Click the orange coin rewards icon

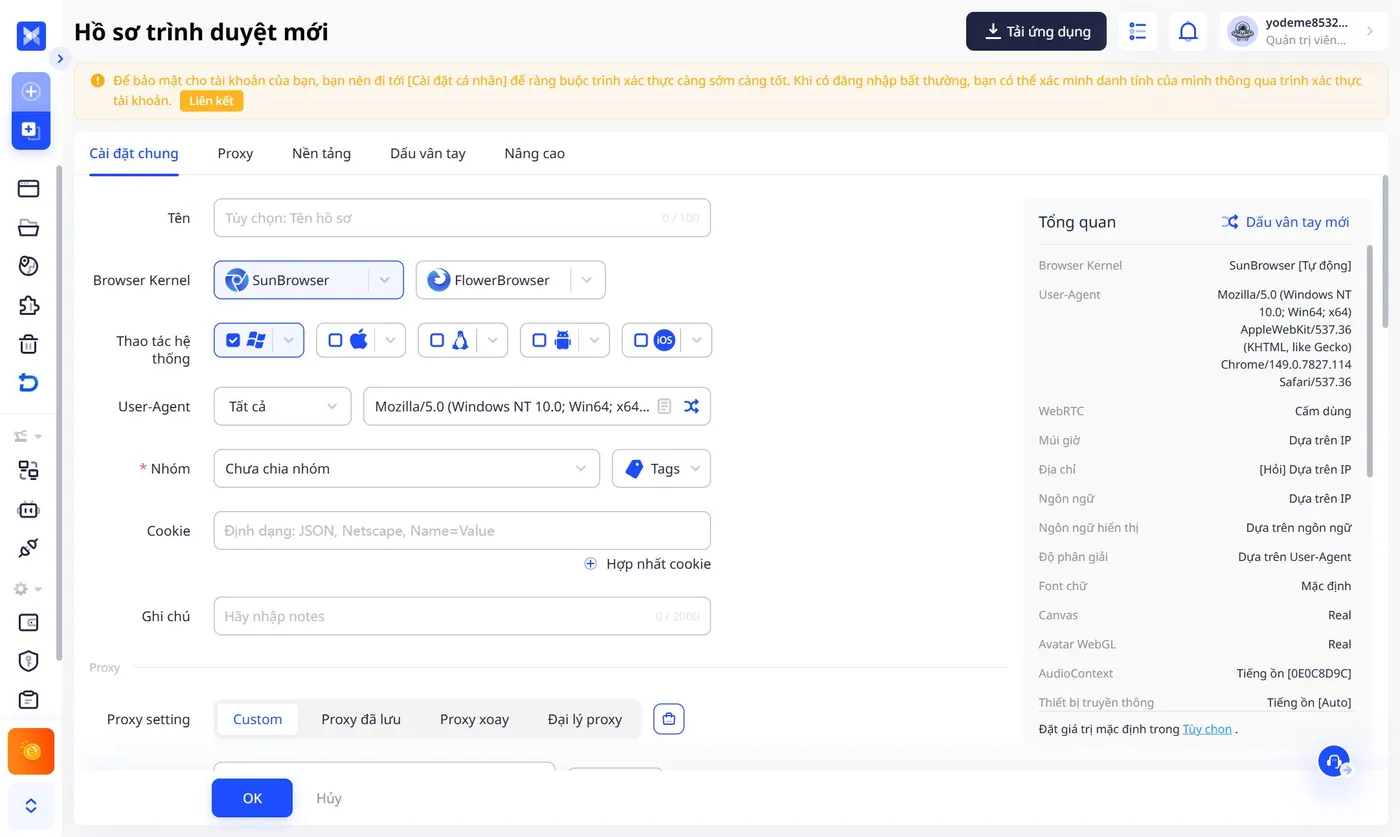point(31,751)
